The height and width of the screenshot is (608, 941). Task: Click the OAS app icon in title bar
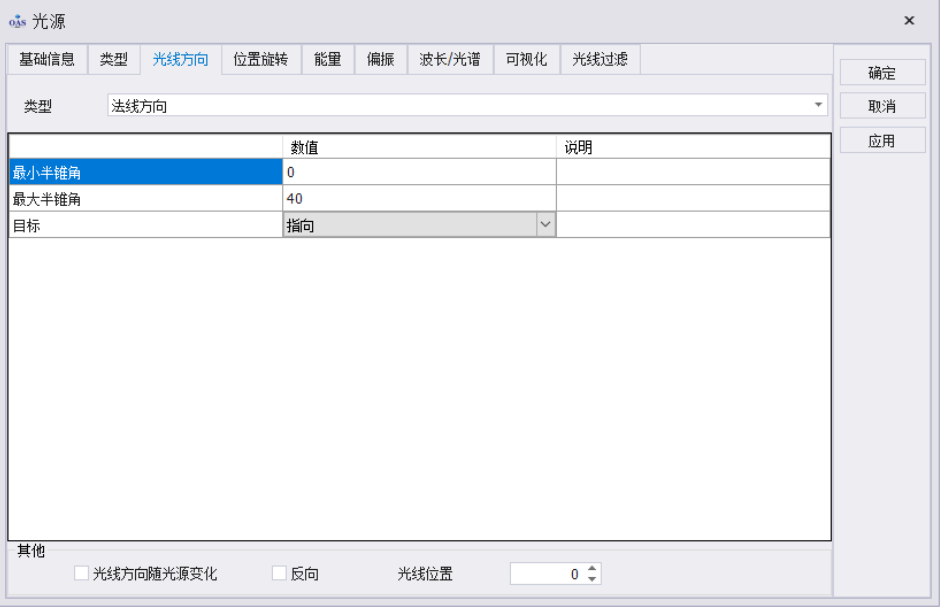point(17,22)
